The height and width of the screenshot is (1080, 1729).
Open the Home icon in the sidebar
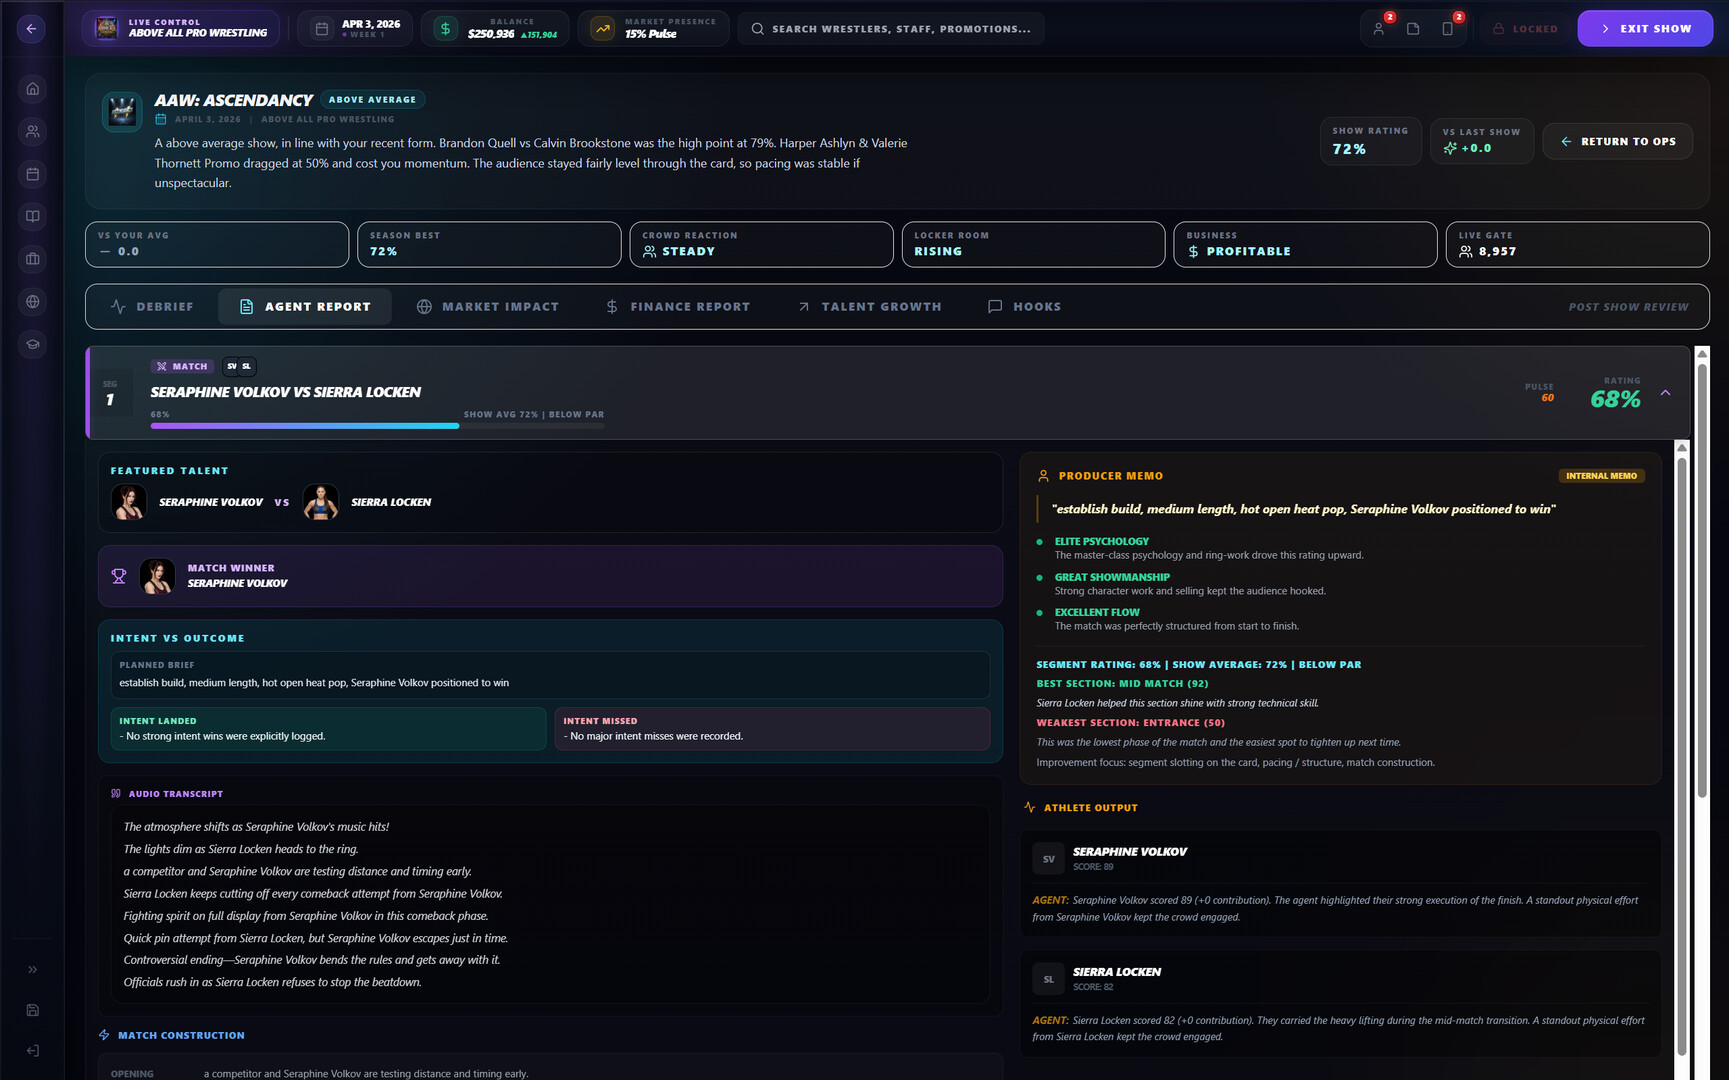pyautogui.click(x=32, y=88)
